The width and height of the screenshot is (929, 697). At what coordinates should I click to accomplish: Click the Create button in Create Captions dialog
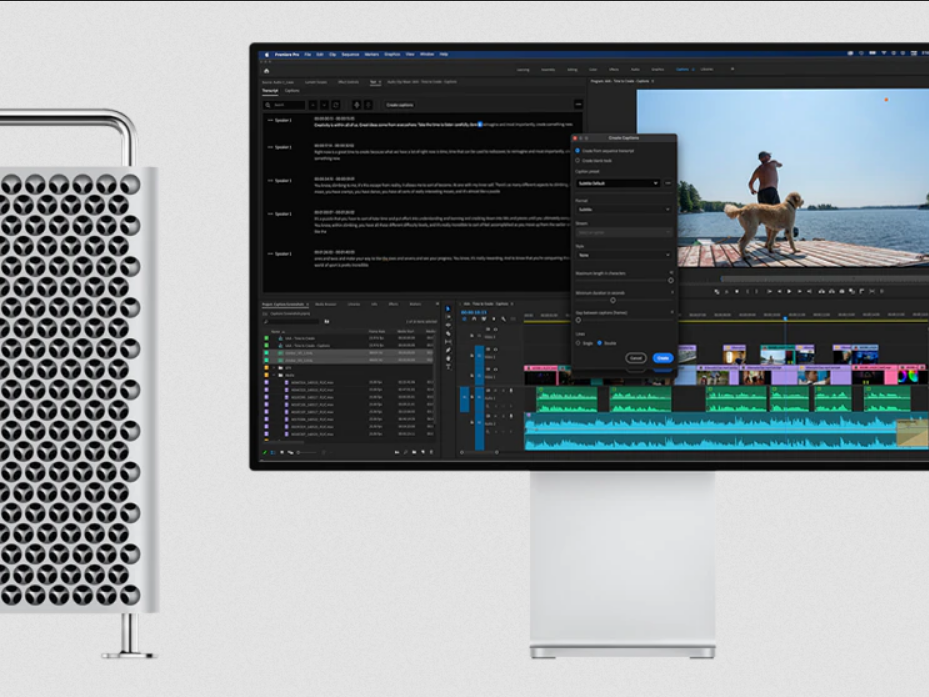(x=663, y=358)
